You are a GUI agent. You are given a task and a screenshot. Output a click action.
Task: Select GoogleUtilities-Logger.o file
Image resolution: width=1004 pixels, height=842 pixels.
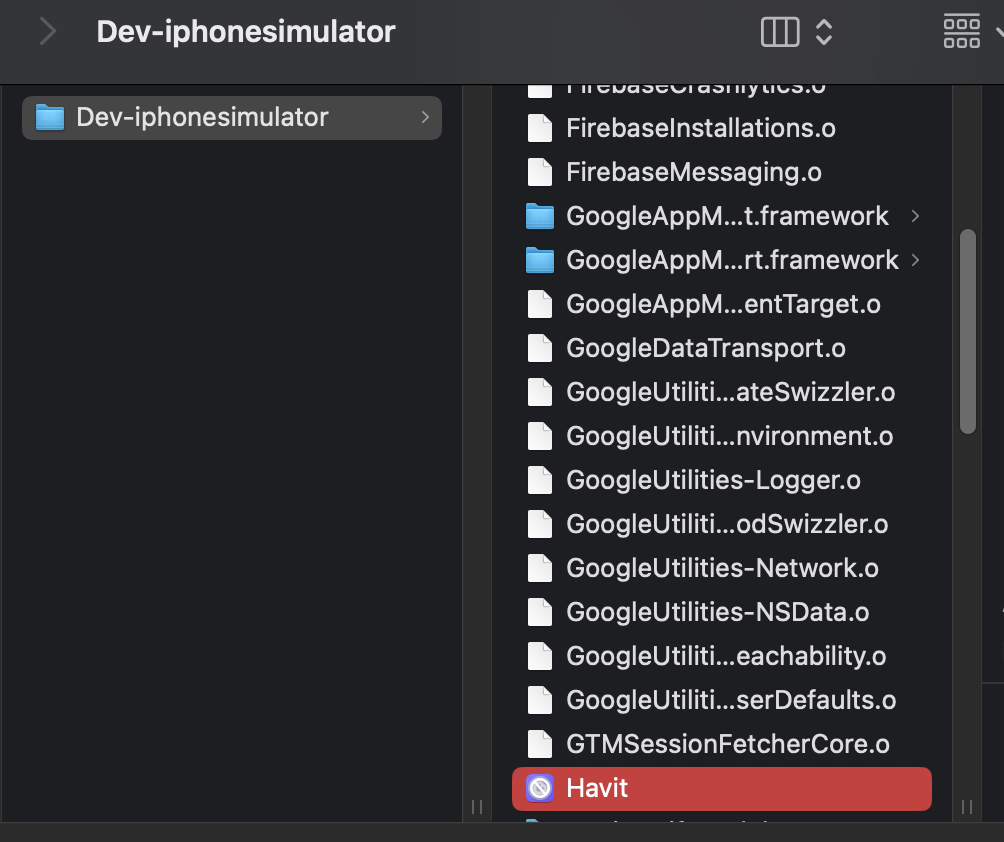[x=722, y=480]
